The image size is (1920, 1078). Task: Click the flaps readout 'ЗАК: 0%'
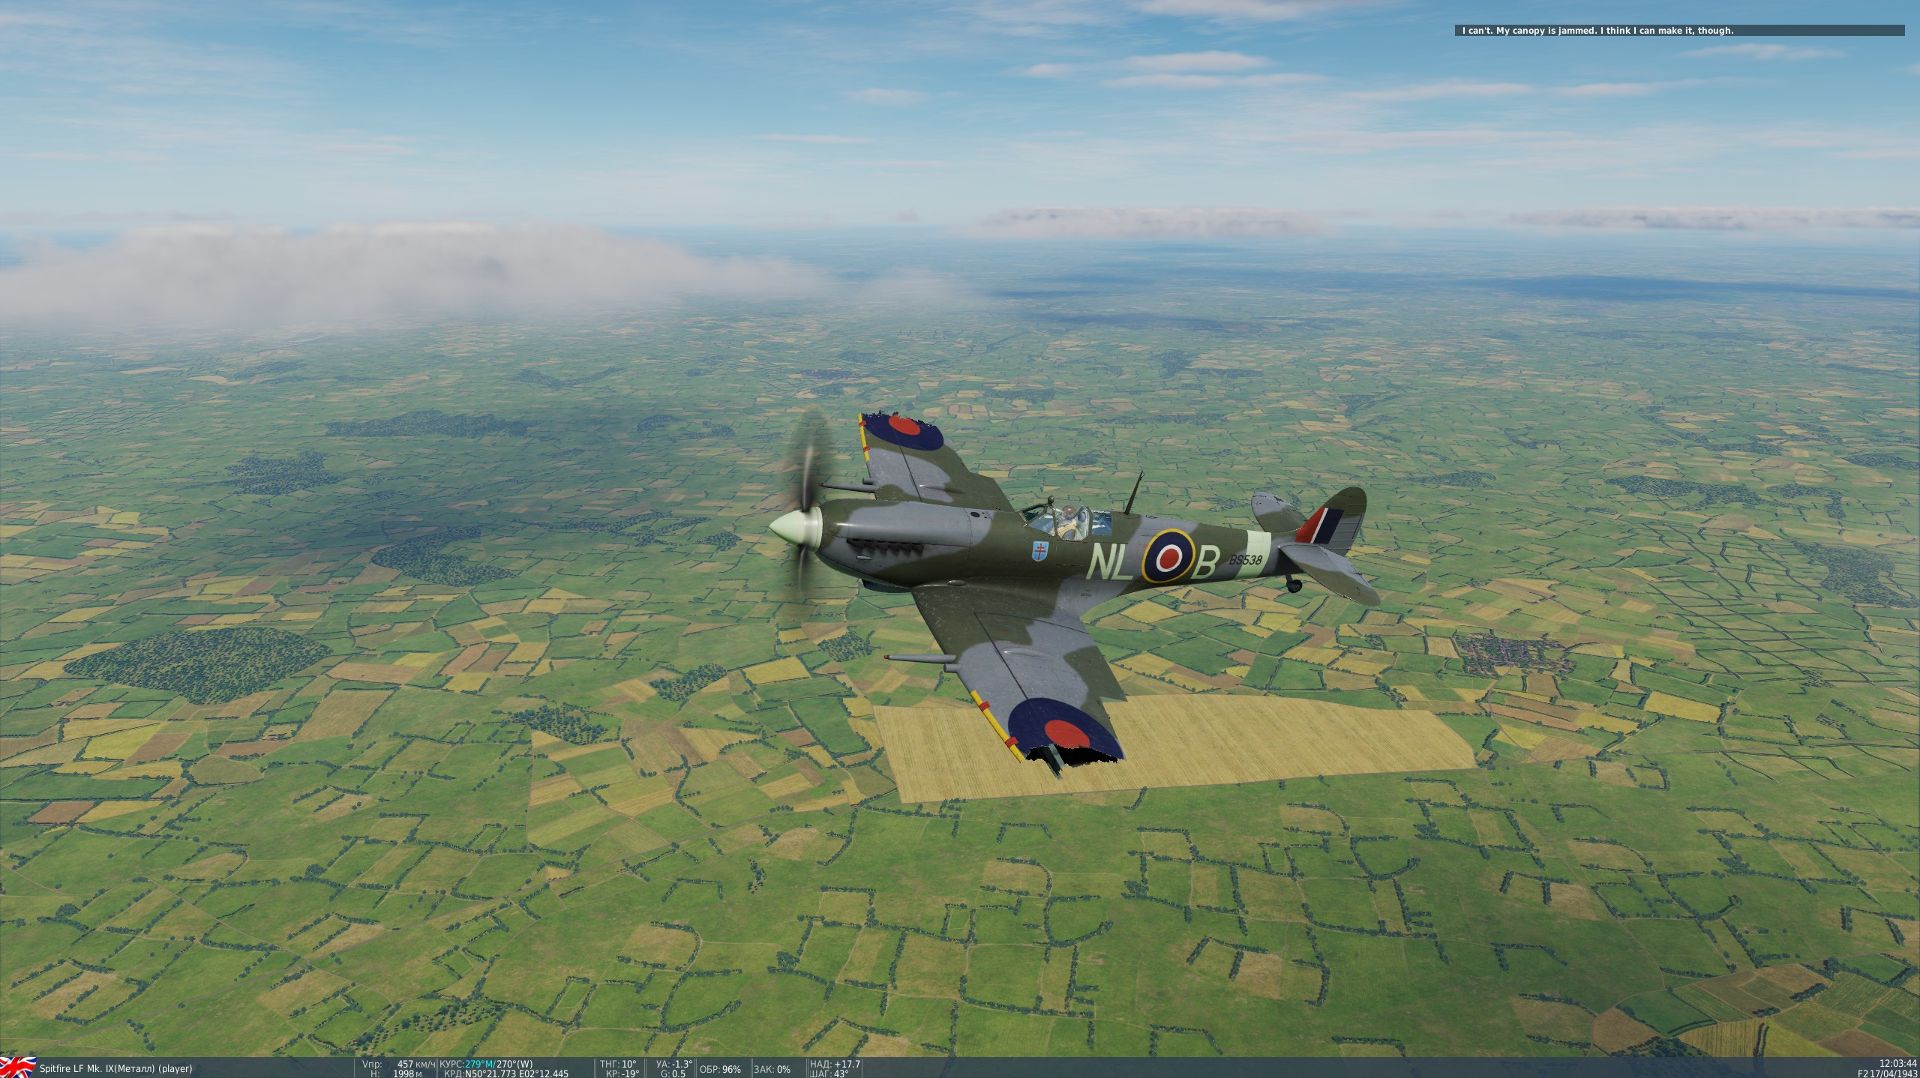pos(771,1069)
